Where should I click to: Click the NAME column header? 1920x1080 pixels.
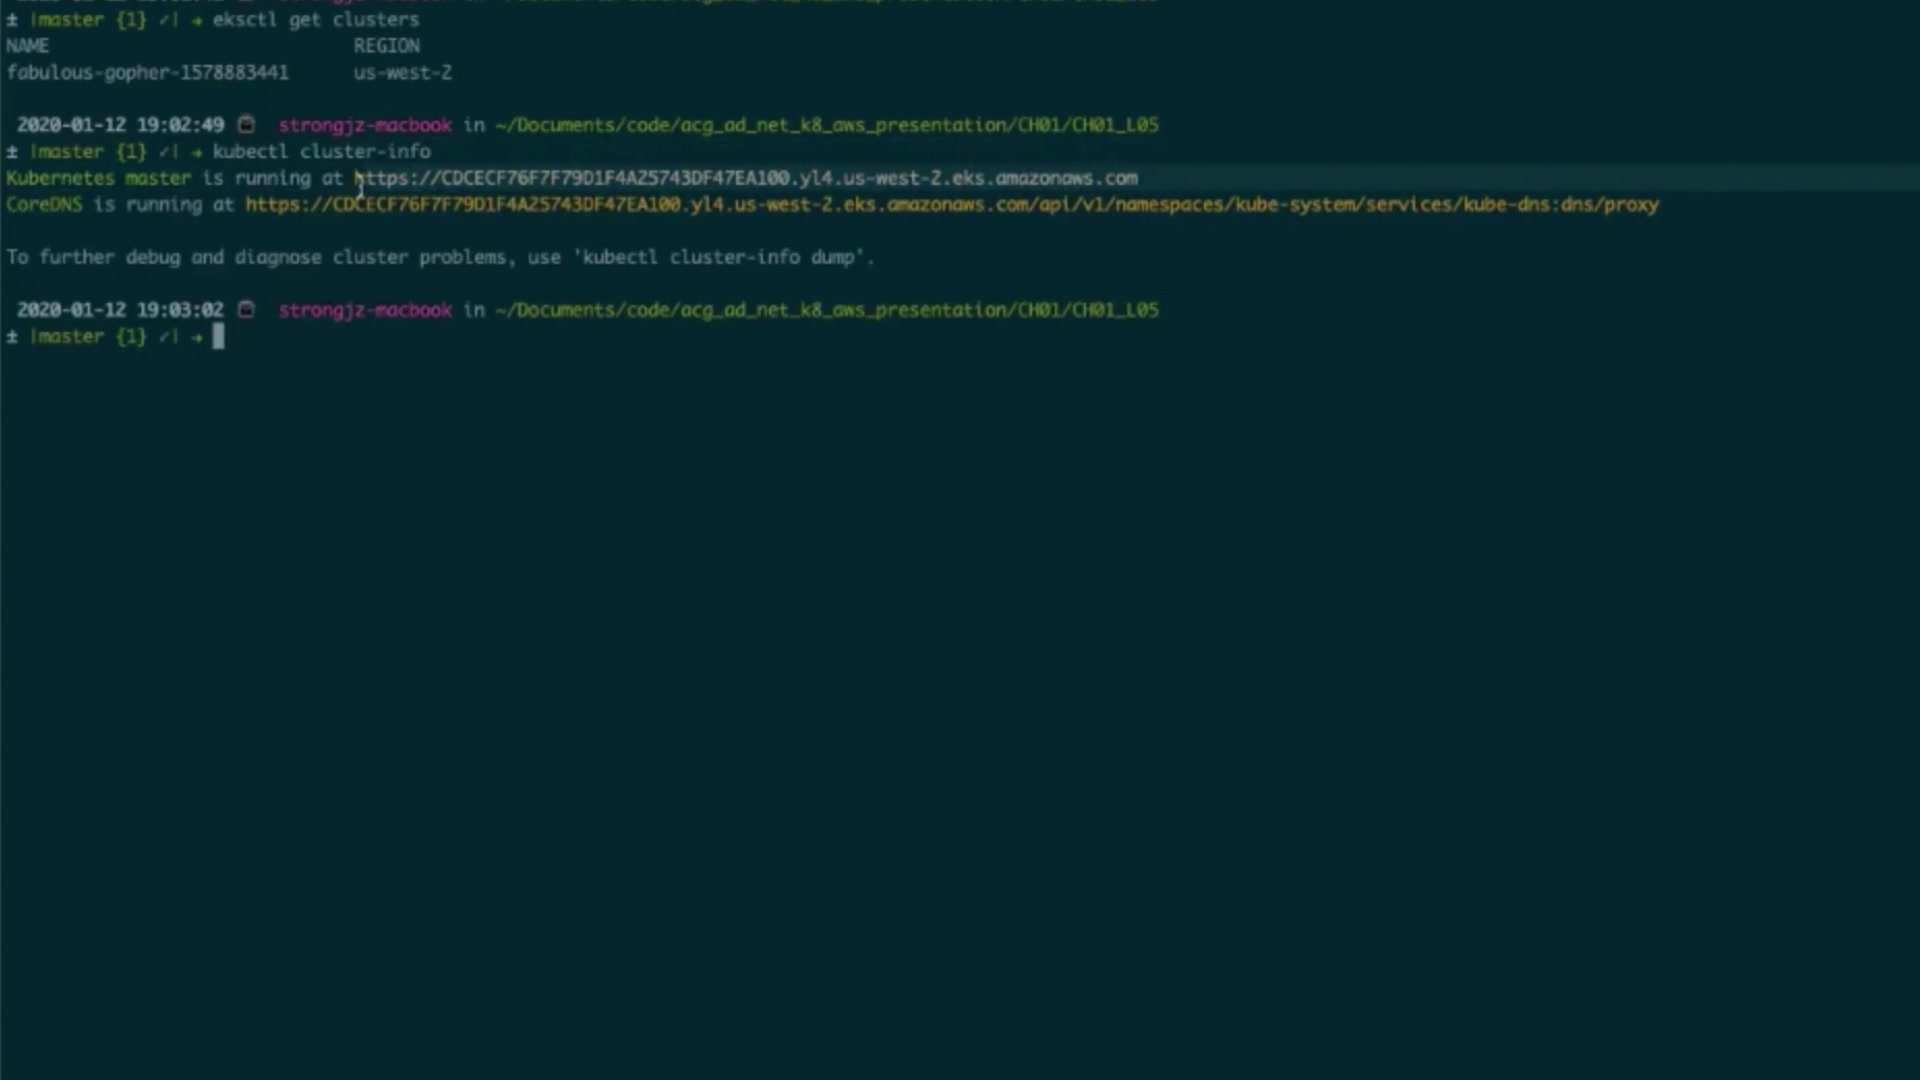coord(27,46)
